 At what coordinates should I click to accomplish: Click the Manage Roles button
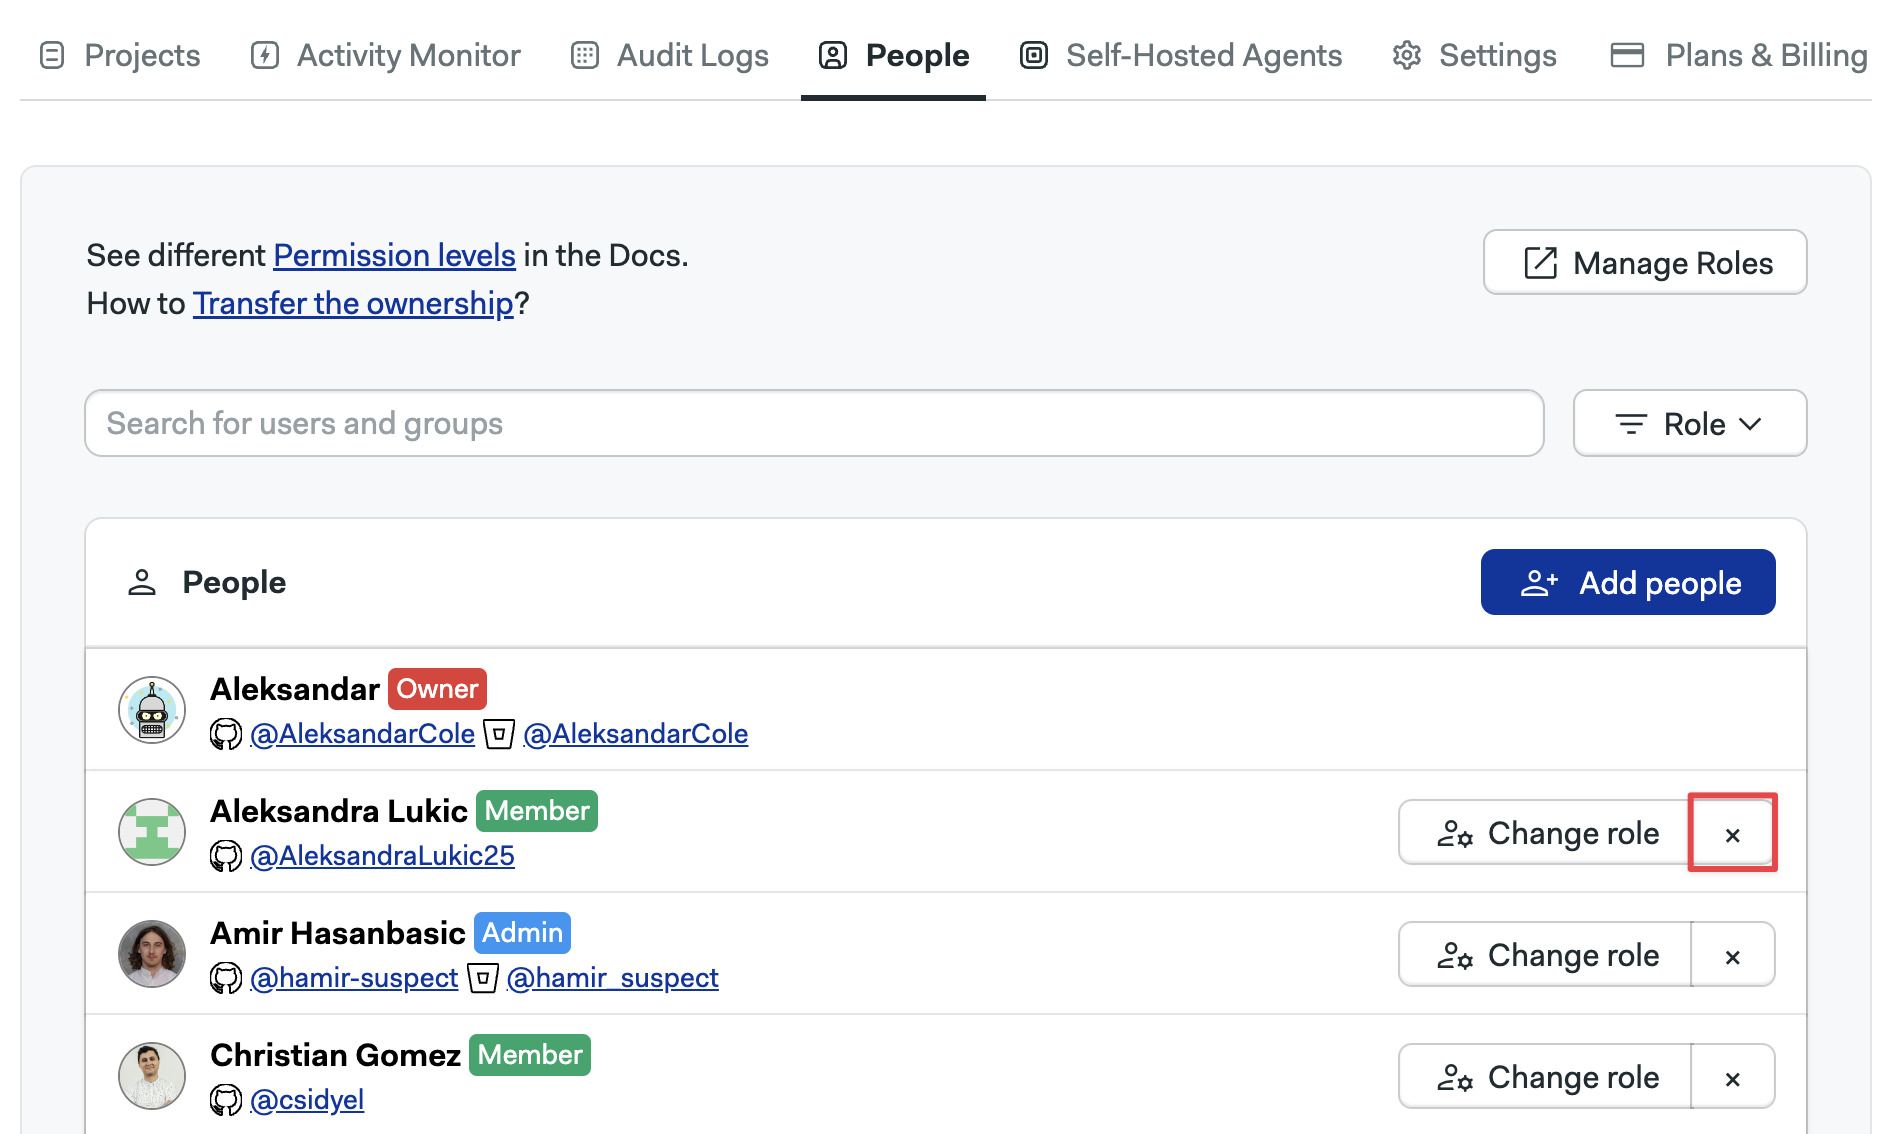coord(1645,262)
